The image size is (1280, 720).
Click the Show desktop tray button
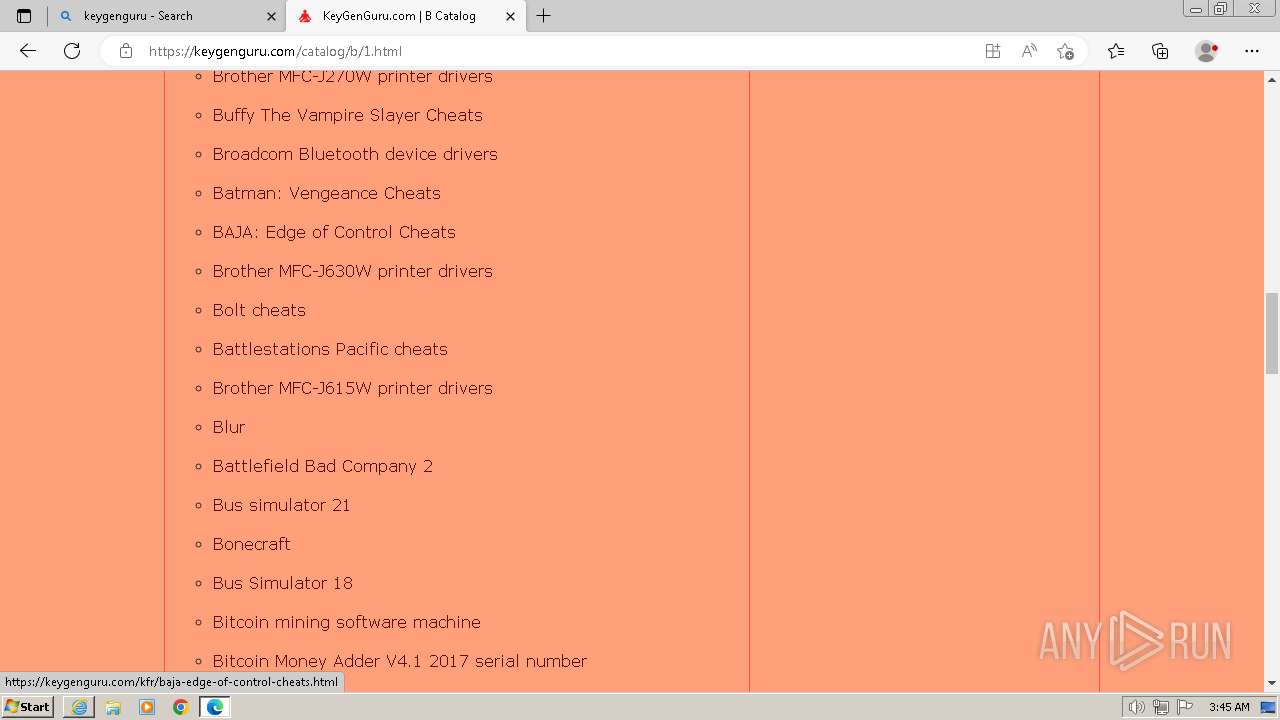click(x=1268, y=707)
